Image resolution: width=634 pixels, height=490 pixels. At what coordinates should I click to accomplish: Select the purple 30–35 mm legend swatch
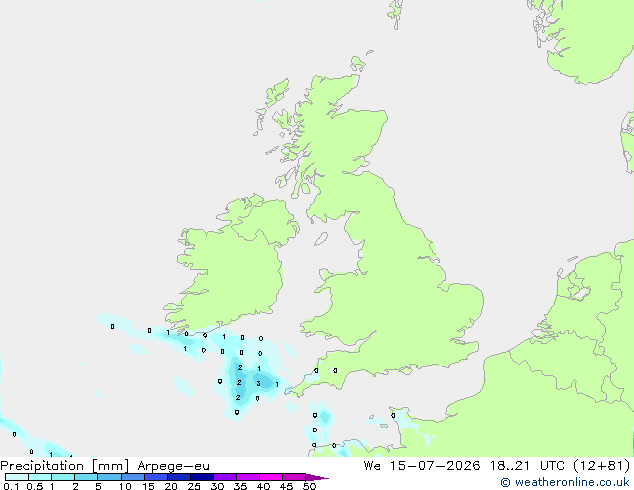[224, 477]
